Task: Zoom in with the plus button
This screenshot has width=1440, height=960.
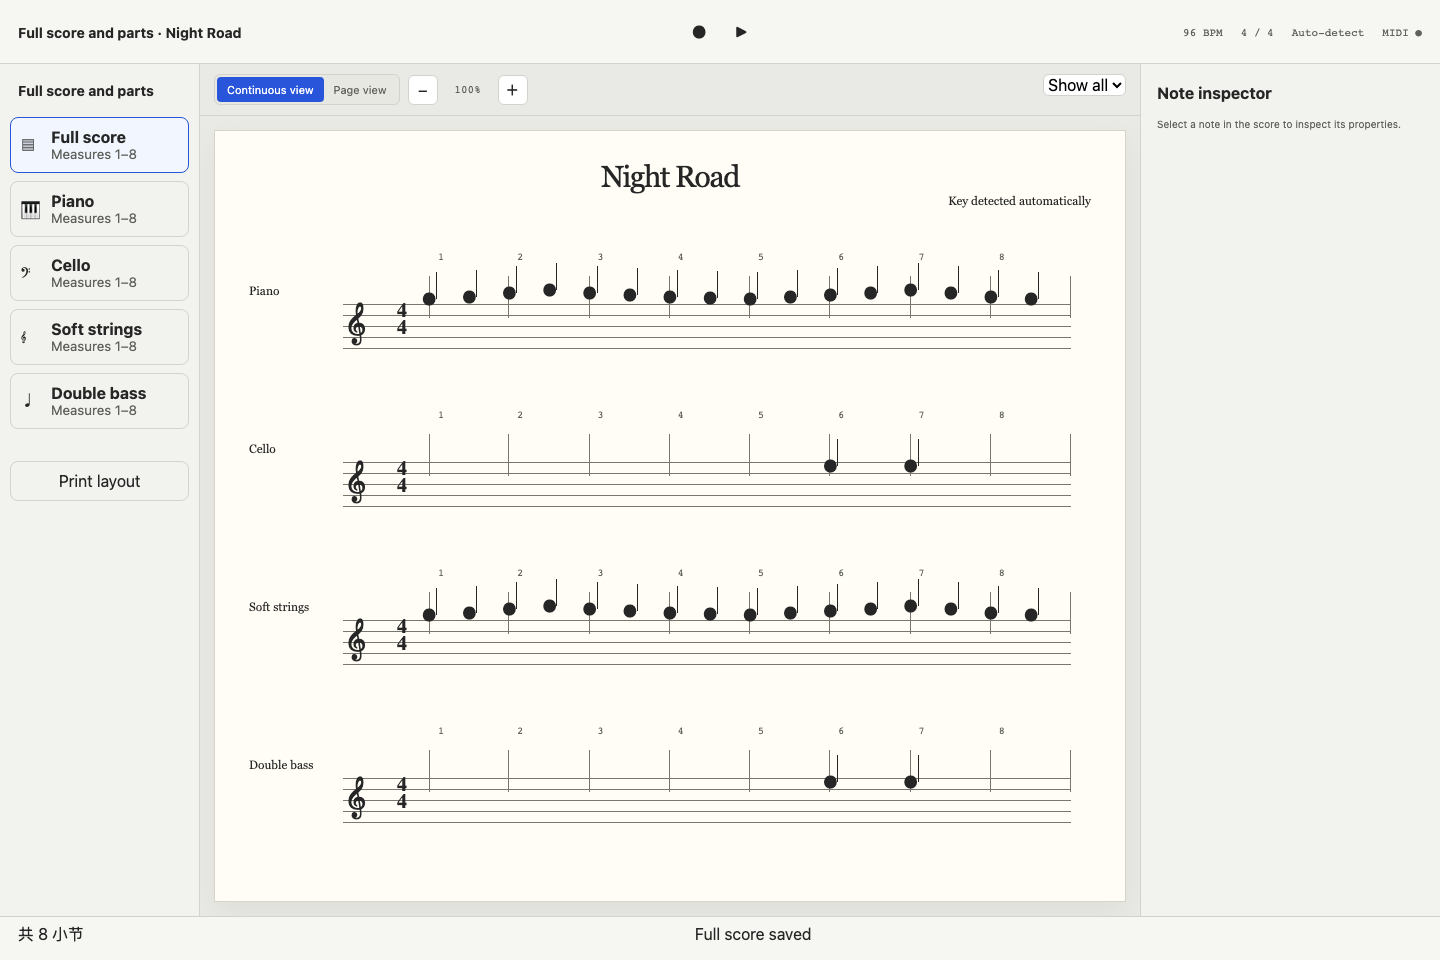Action: click(512, 90)
